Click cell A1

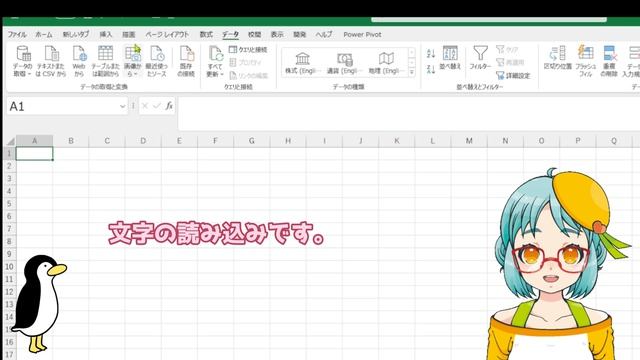coord(34,153)
